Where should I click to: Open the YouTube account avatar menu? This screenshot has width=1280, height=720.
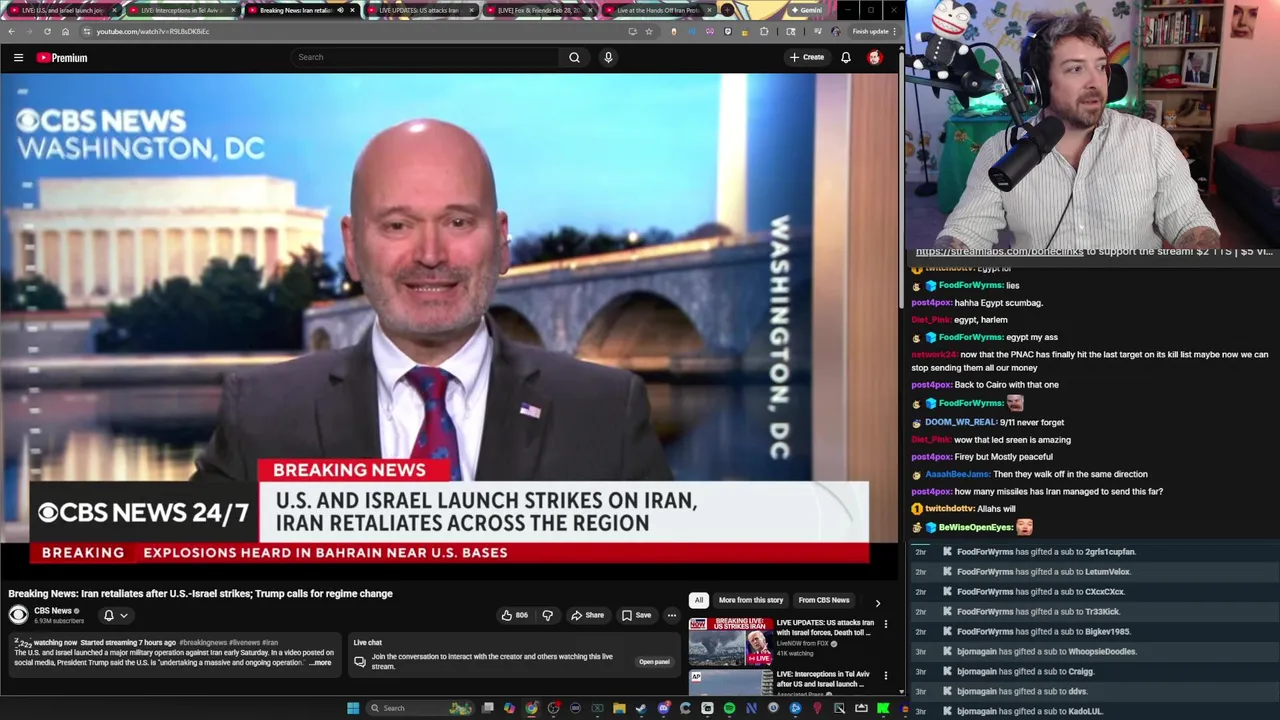(x=875, y=57)
